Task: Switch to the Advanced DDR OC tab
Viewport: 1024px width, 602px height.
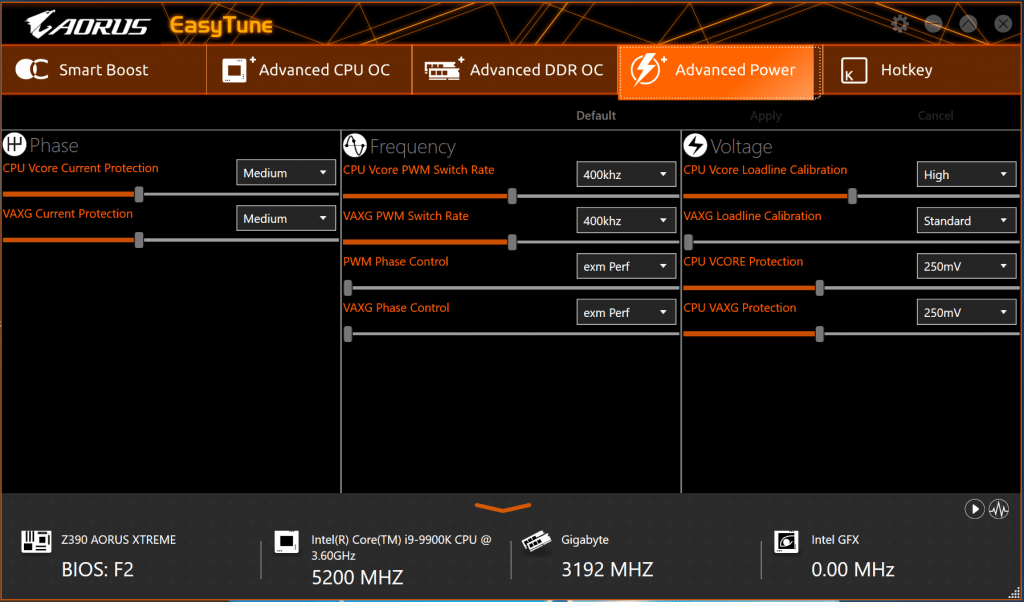Action: (515, 70)
